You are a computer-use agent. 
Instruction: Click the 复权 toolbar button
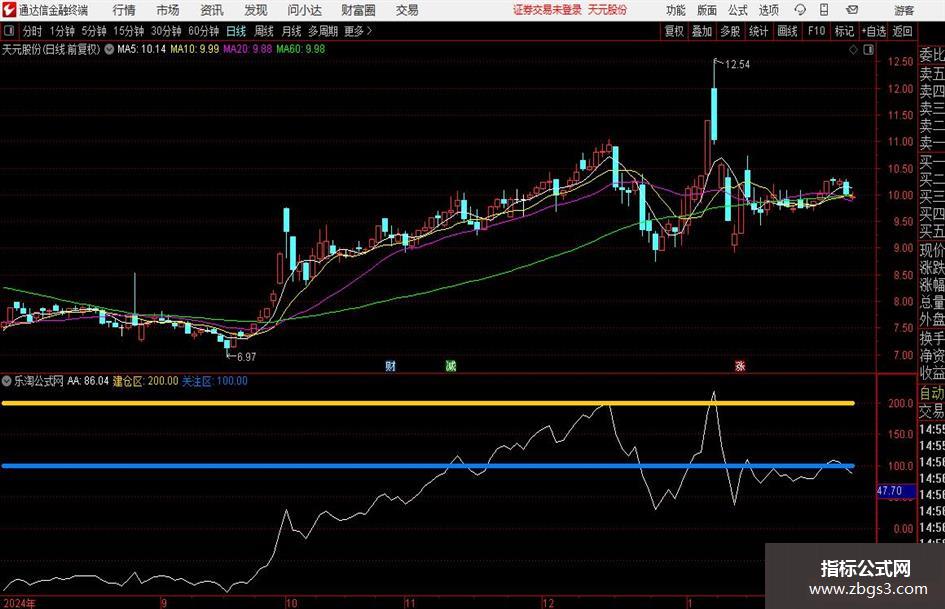coord(674,31)
